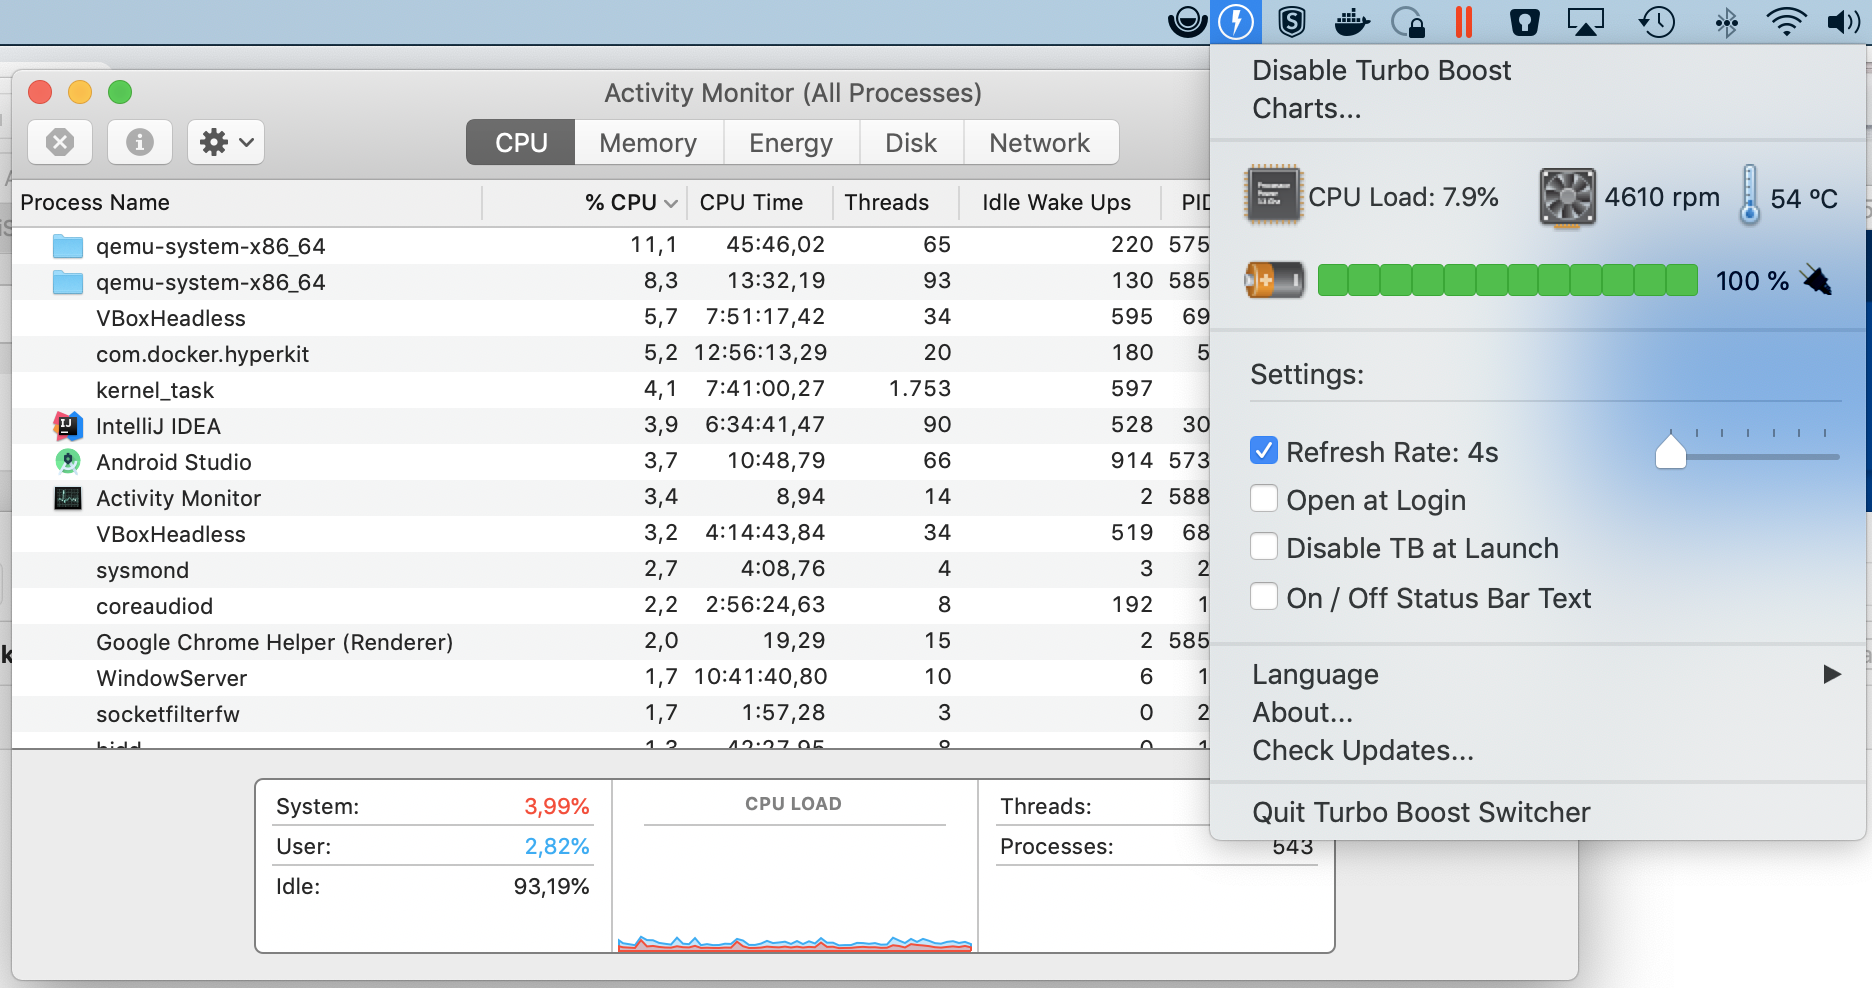Switch to the Network tab
1872x988 pixels.
(x=1040, y=142)
